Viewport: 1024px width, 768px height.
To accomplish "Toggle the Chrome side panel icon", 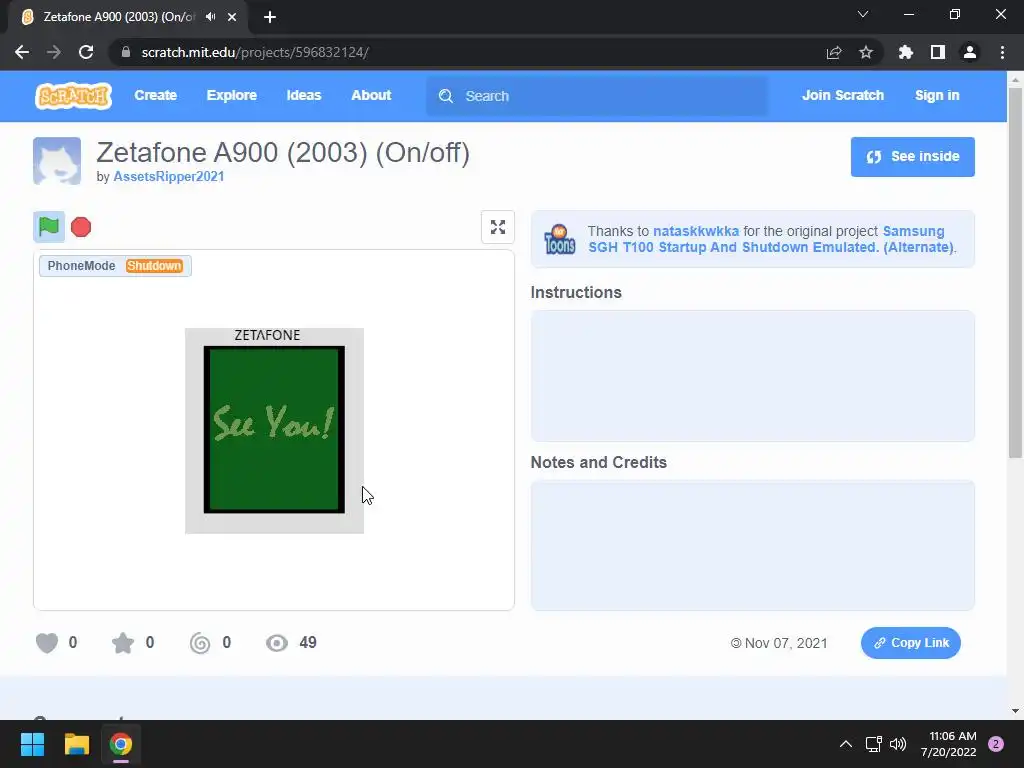I will tap(938, 52).
